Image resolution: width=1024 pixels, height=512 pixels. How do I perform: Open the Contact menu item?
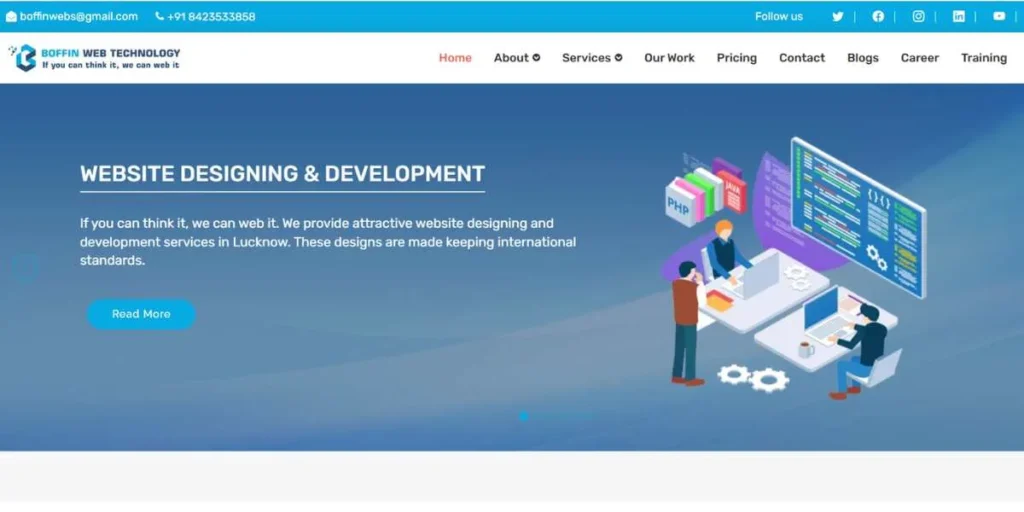click(x=802, y=57)
